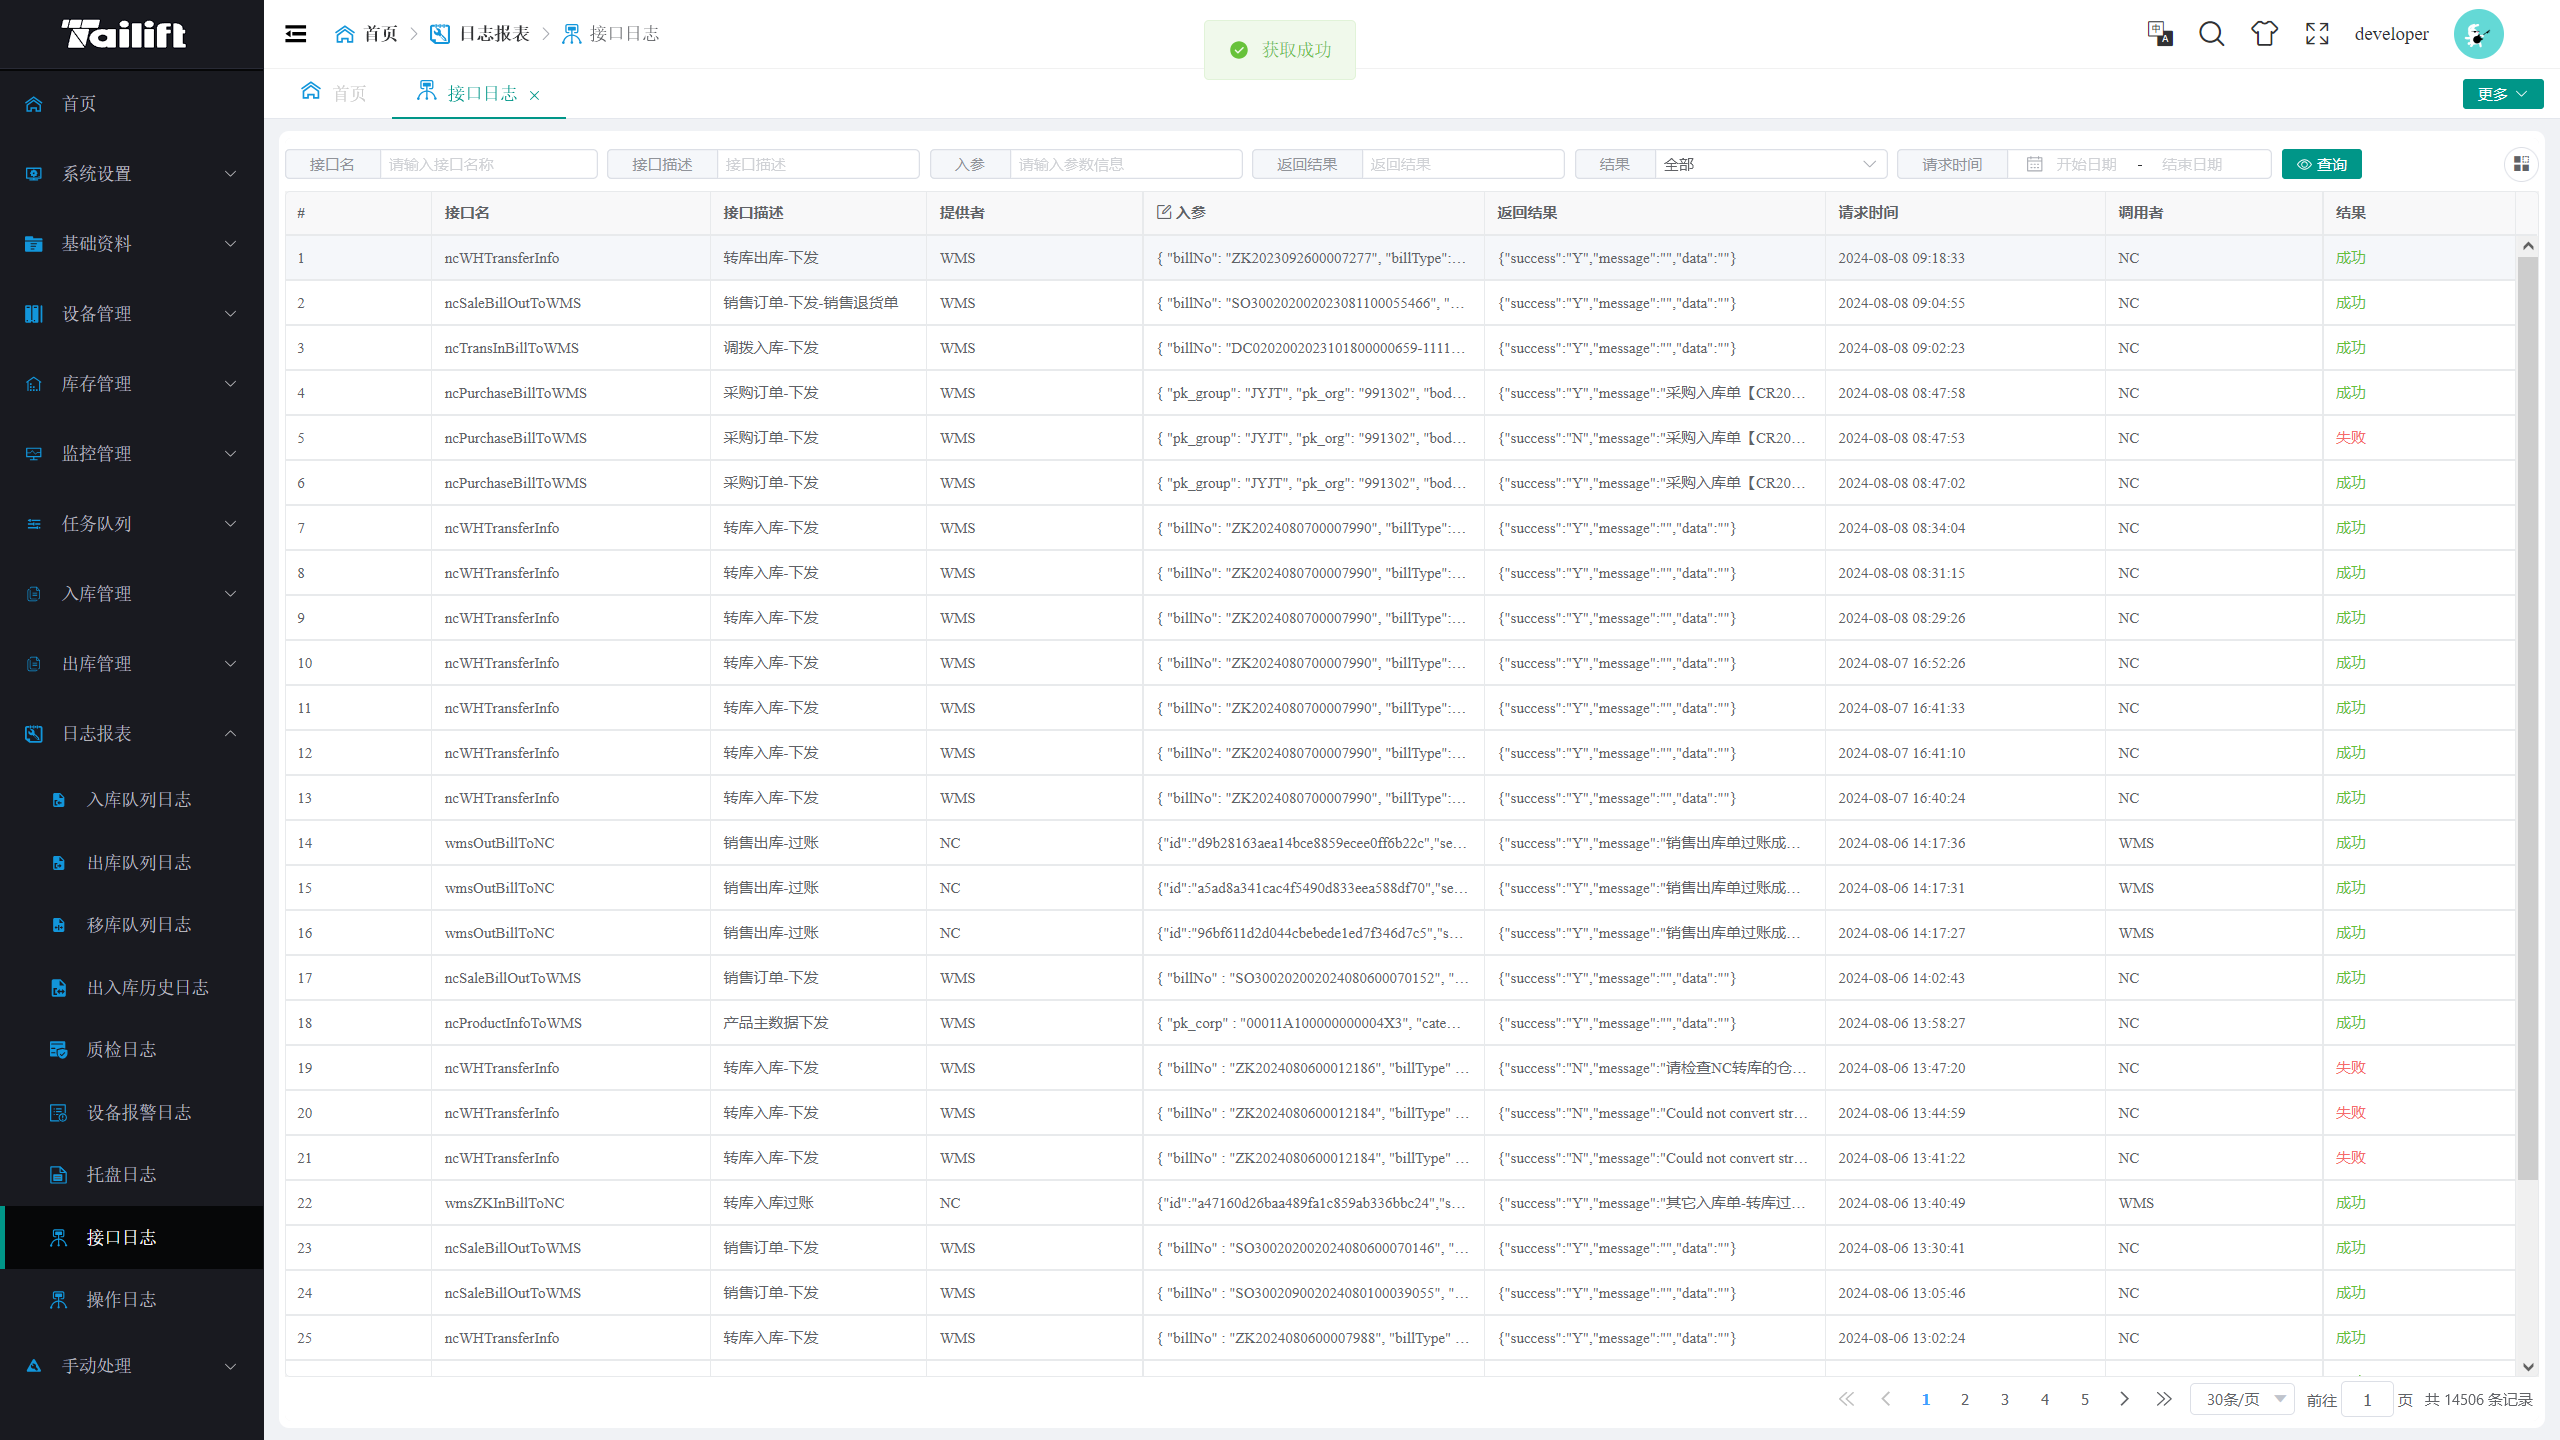Expand the 更多 dropdown button
Screen dimensions: 2560x1440
click(x=2502, y=94)
